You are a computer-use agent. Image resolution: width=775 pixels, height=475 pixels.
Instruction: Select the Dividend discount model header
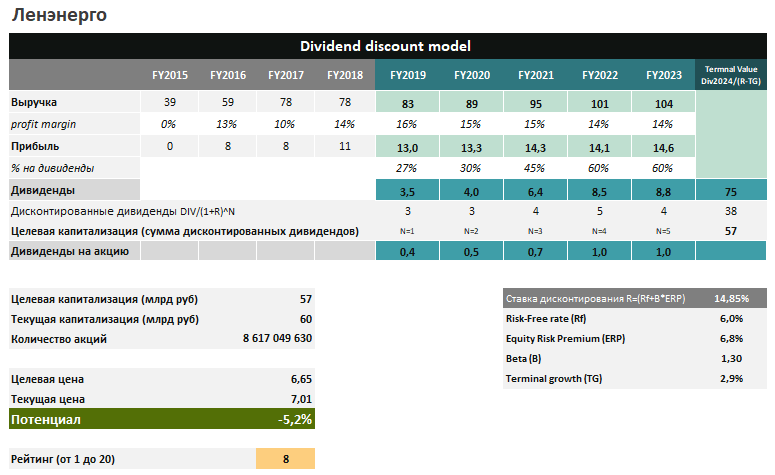click(385, 46)
